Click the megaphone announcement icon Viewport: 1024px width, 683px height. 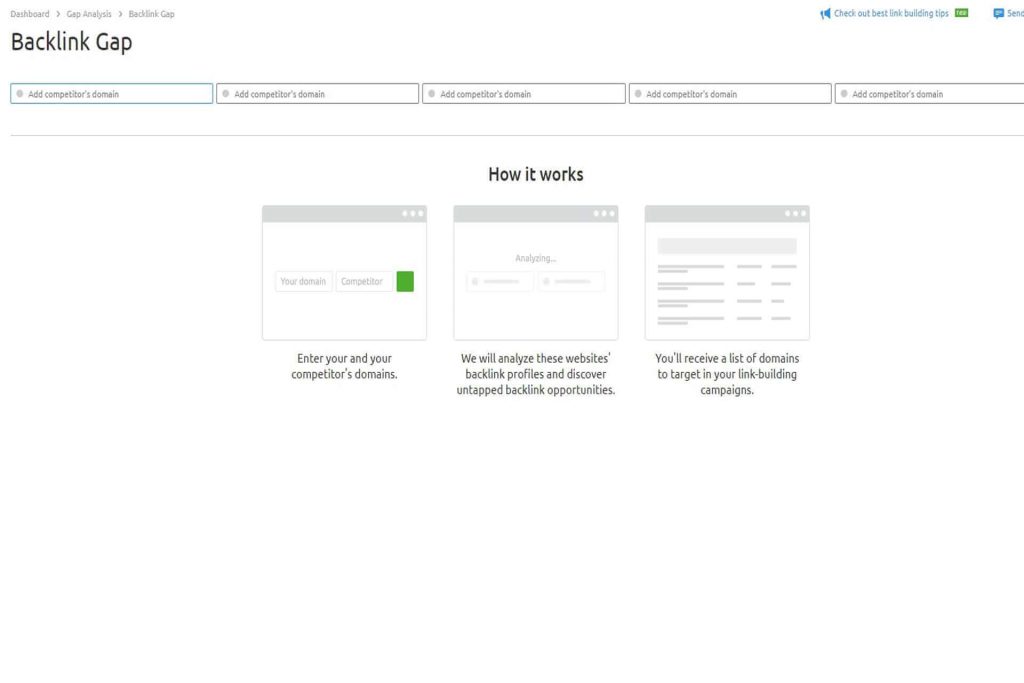825,13
